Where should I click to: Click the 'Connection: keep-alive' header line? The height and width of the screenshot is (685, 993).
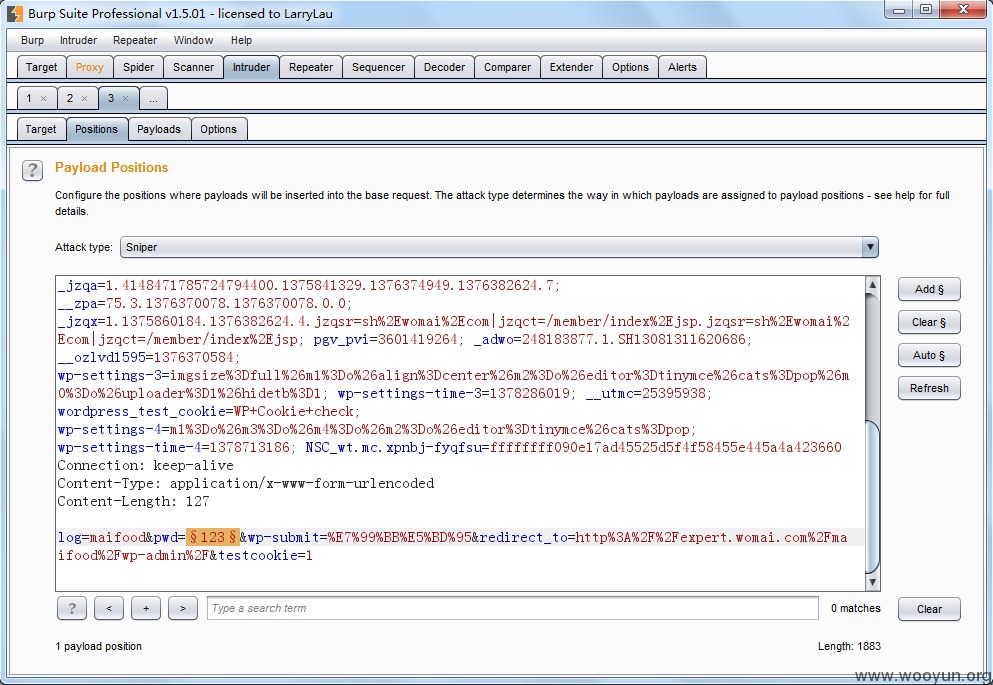145,465
